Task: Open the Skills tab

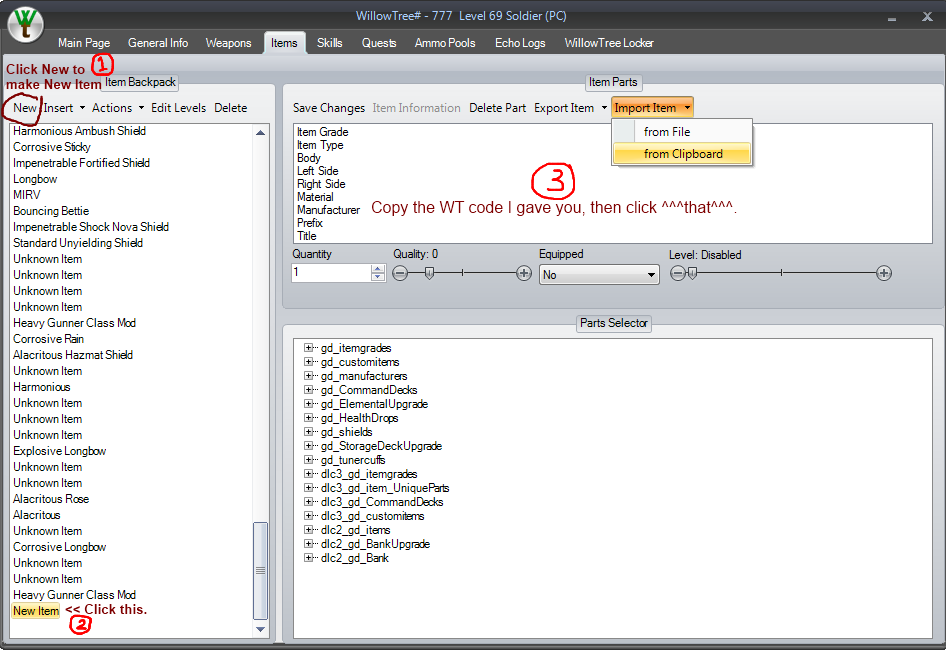Action: point(329,43)
